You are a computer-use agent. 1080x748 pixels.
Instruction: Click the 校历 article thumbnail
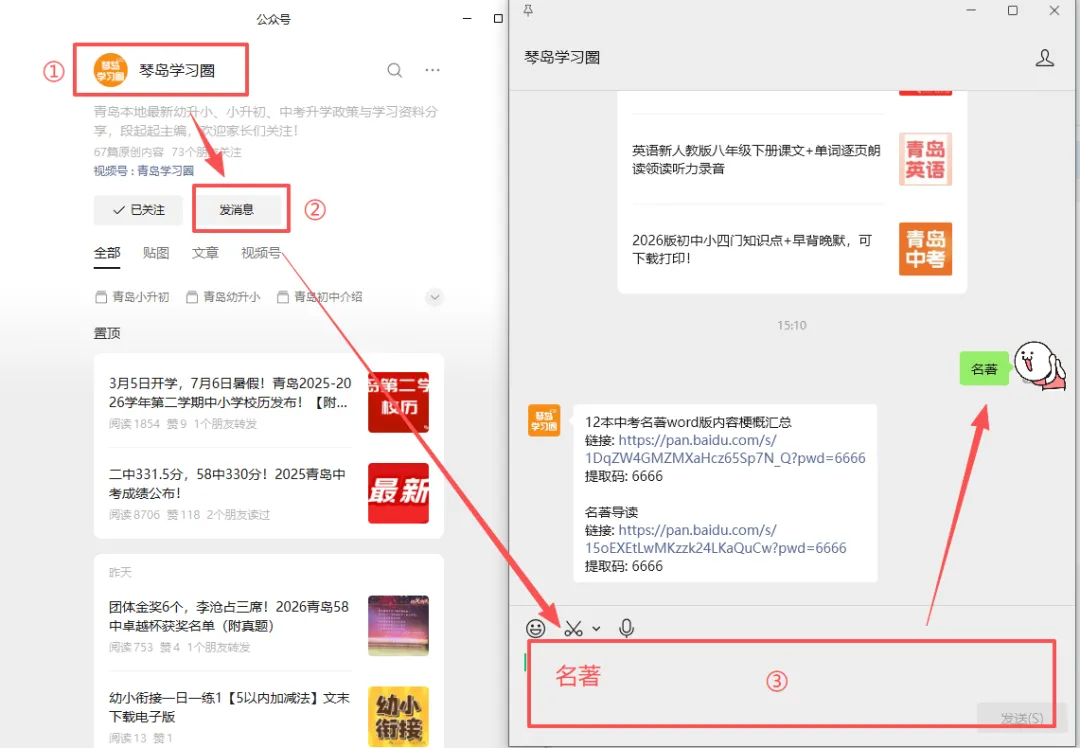point(398,402)
